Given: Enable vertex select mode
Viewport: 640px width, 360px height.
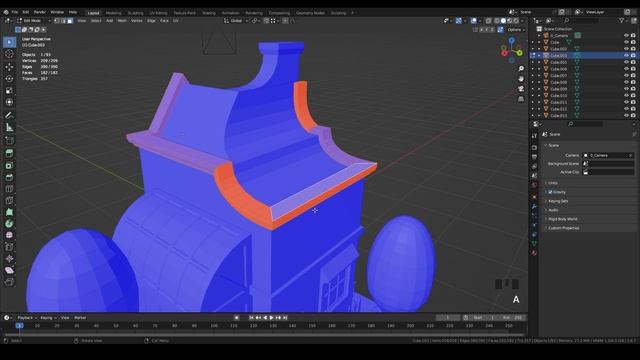Looking at the screenshot, I should tap(57, 21).
